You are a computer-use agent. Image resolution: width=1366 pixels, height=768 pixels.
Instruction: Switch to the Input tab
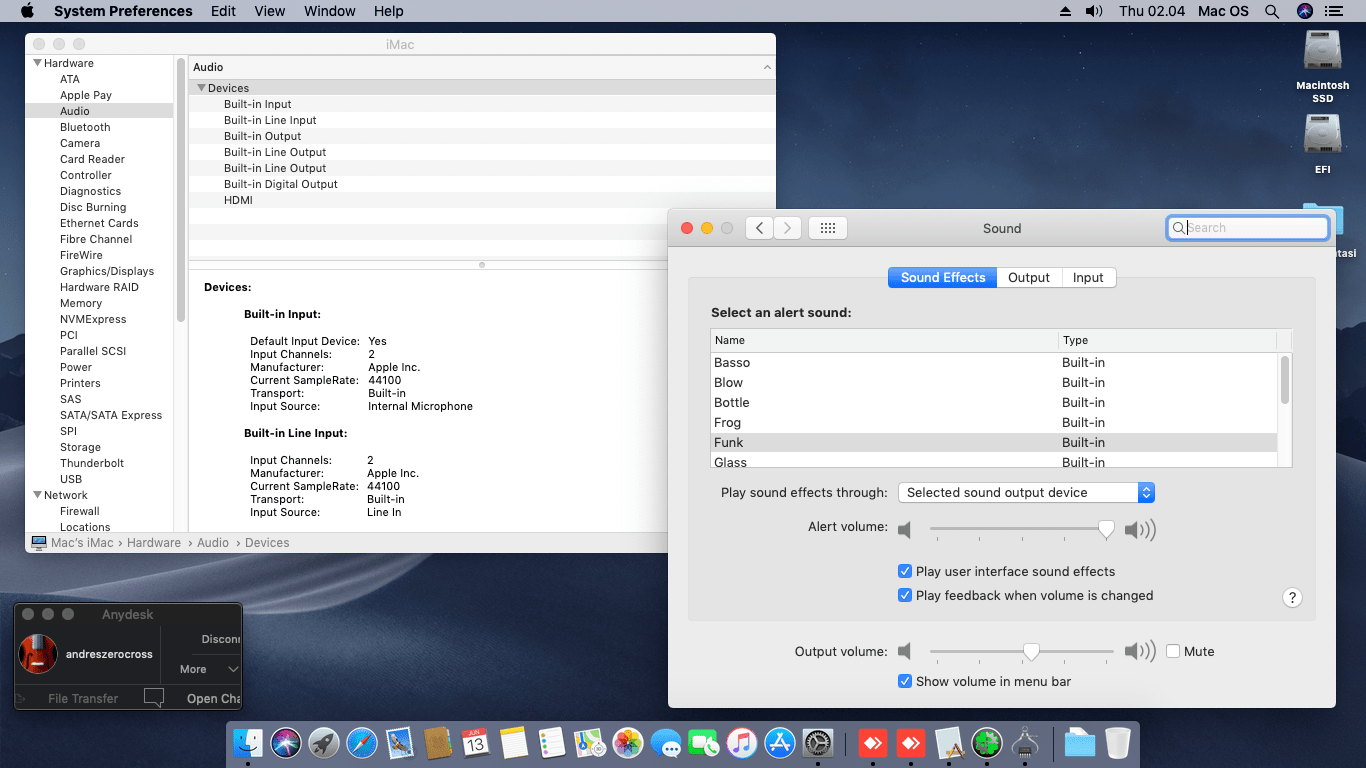coord(1088,277)
